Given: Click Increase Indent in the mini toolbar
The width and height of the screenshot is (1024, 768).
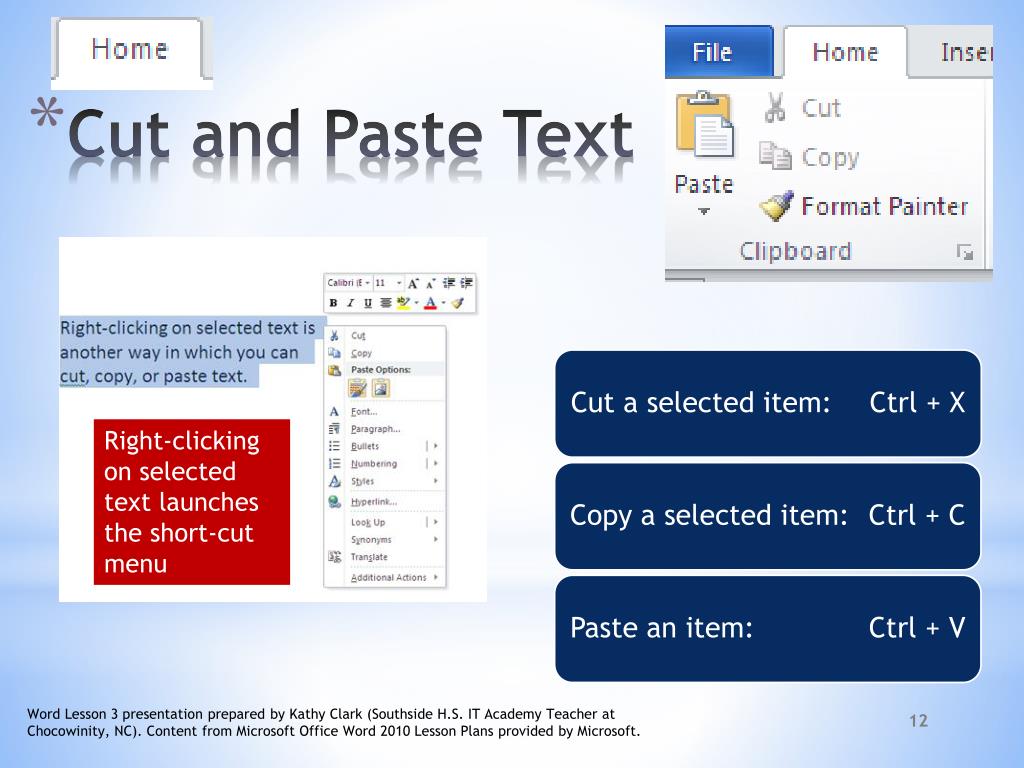Looking at the screenshot, I should click(466, 283).
